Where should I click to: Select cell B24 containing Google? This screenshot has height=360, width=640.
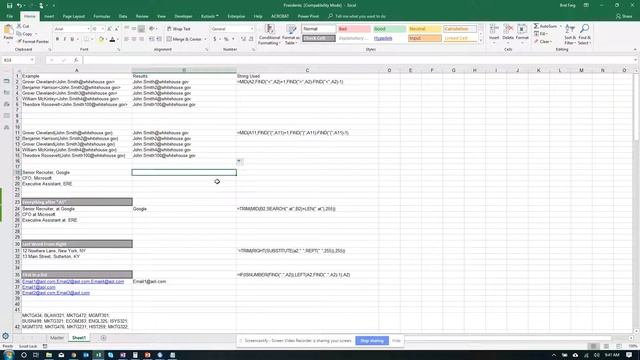184,209
